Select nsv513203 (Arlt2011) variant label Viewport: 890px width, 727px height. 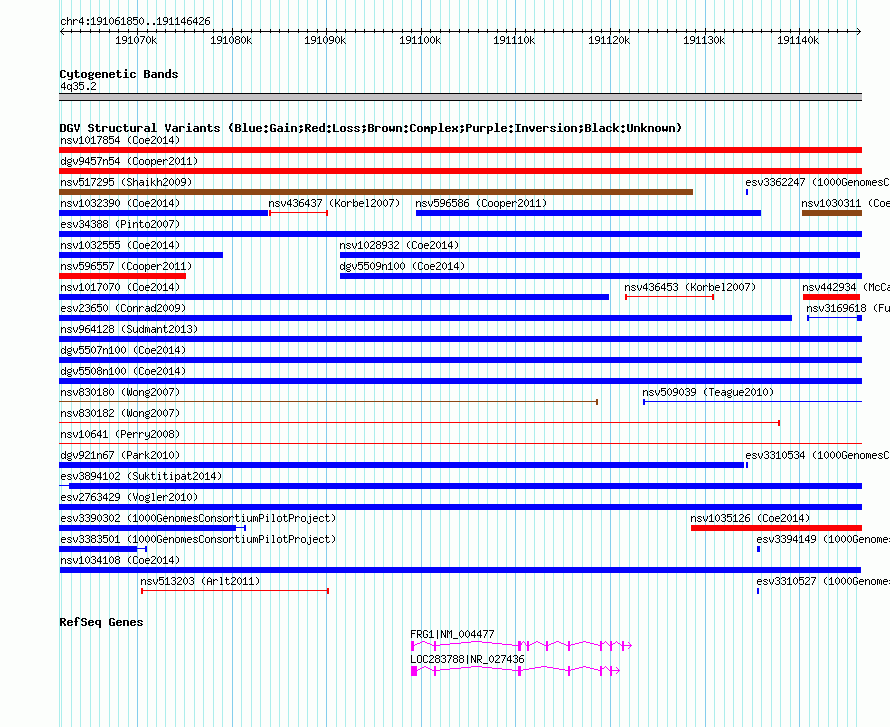coord(200,581)
